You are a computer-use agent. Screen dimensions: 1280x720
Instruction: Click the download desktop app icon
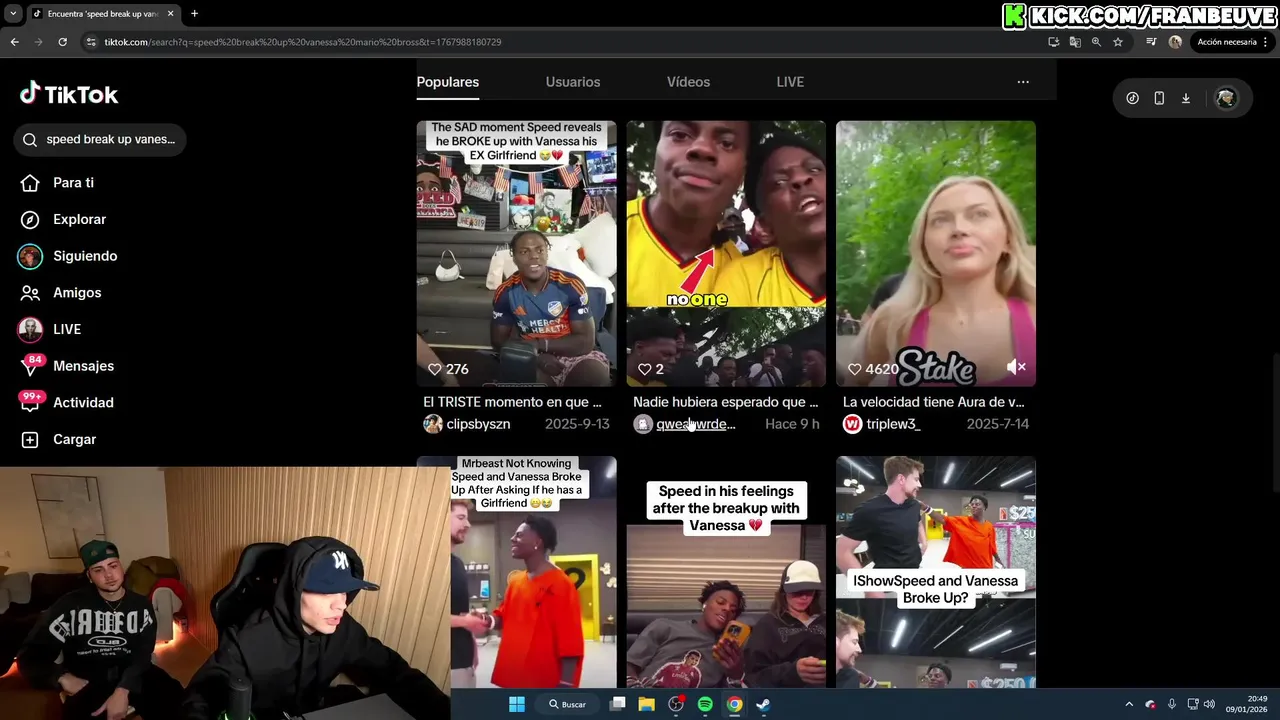1186,98
